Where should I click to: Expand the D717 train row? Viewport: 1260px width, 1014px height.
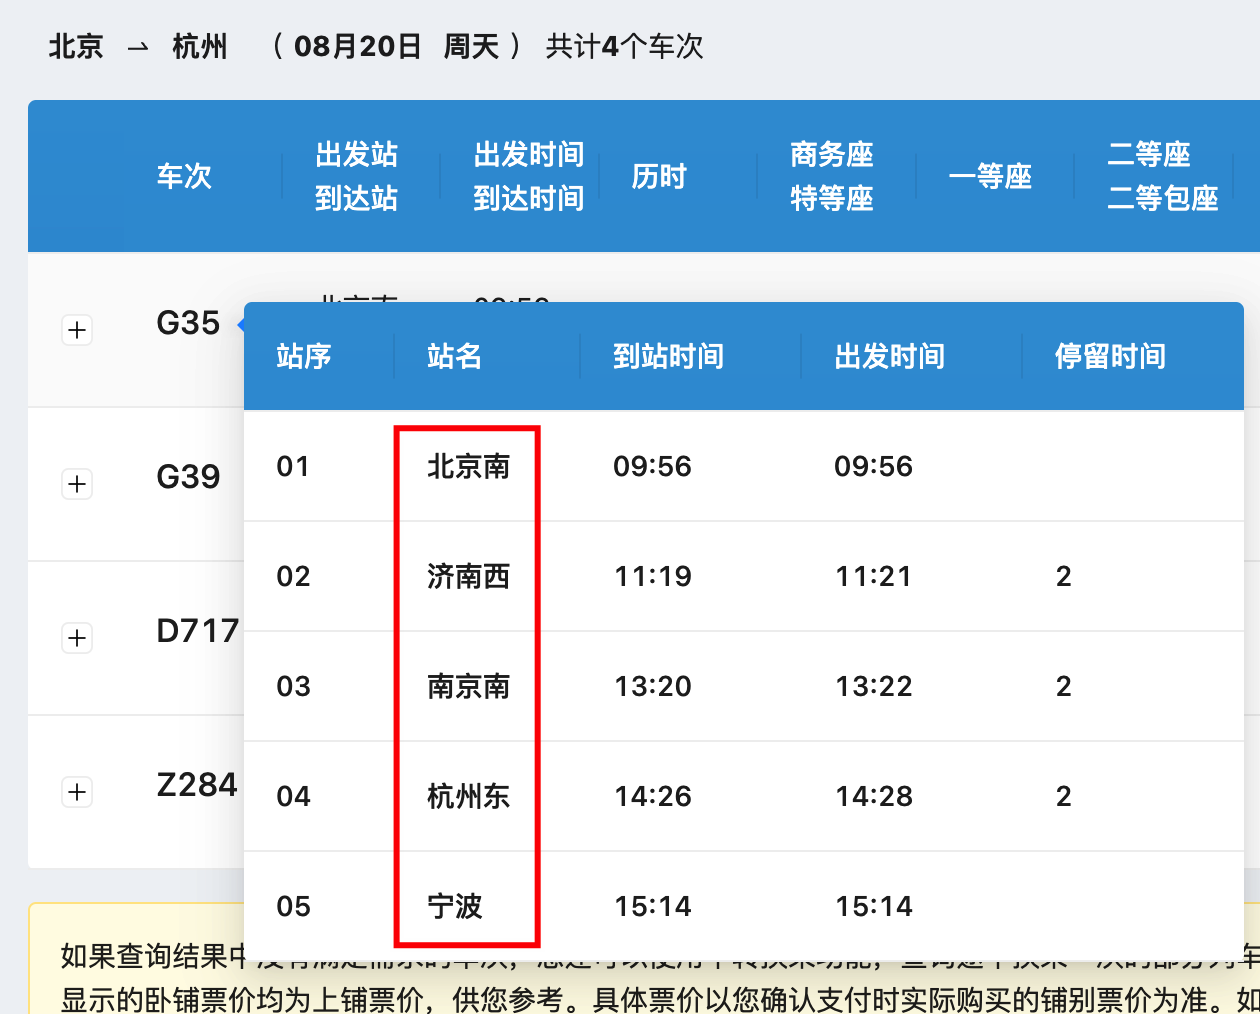click(77, 638)
